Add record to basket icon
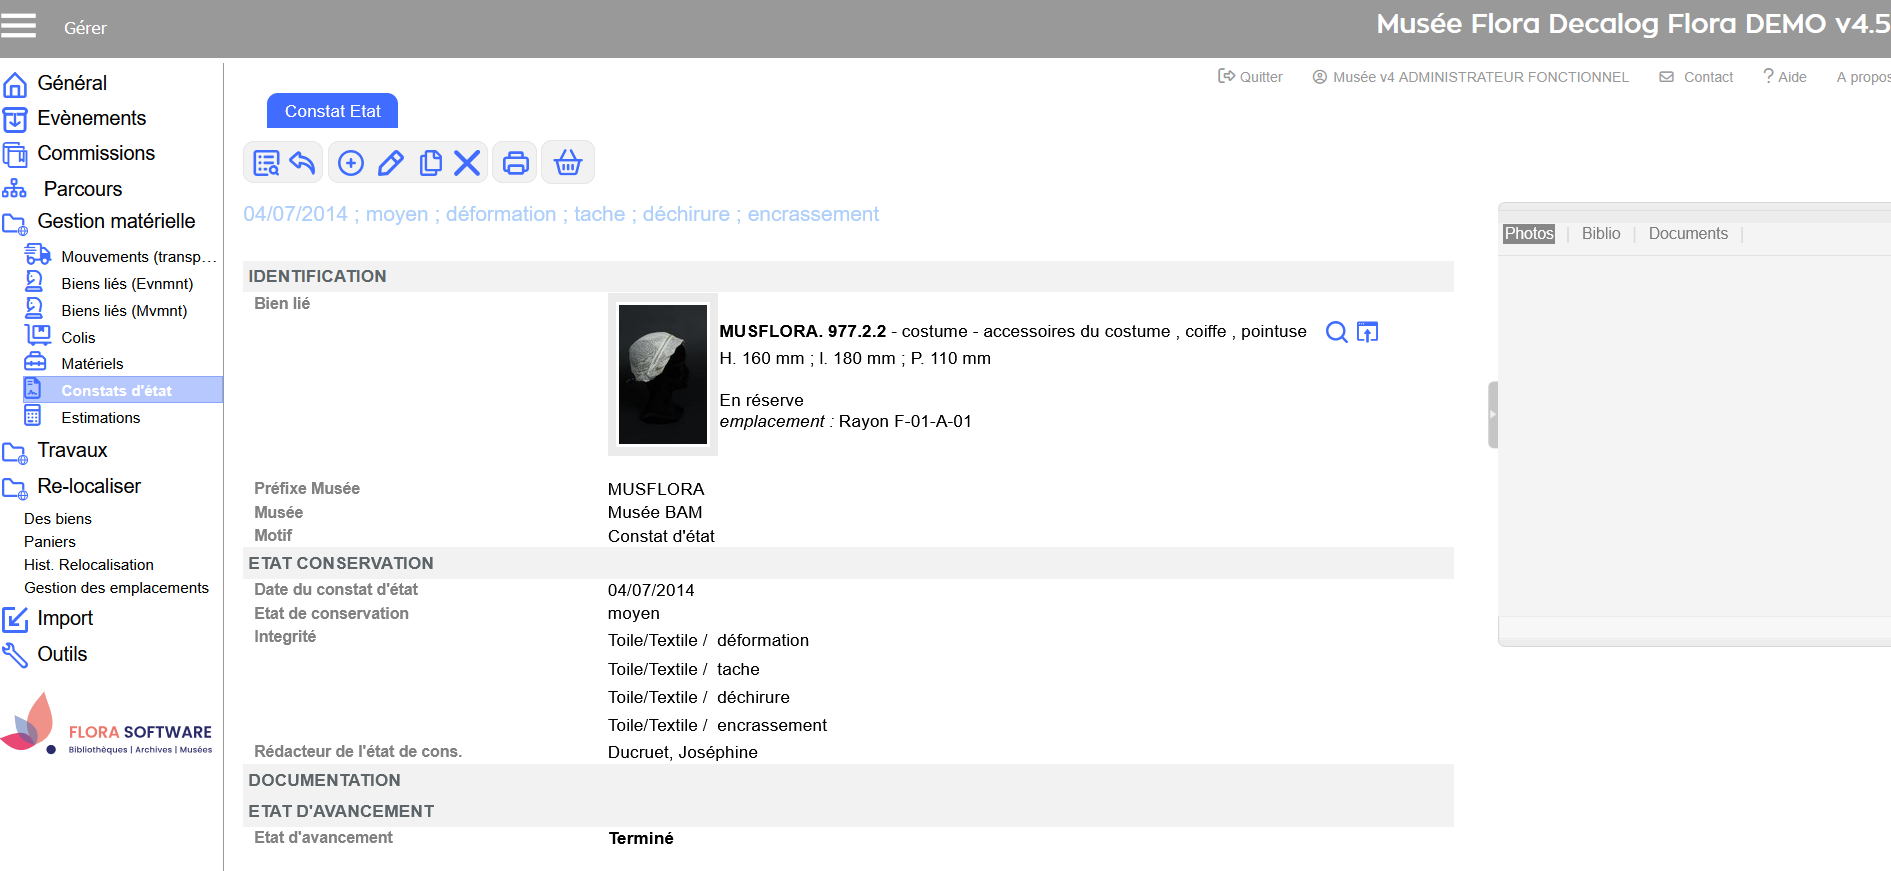The height and width of the screenshot is (871, 1891). pyautogui.click(x=568, y=163)
